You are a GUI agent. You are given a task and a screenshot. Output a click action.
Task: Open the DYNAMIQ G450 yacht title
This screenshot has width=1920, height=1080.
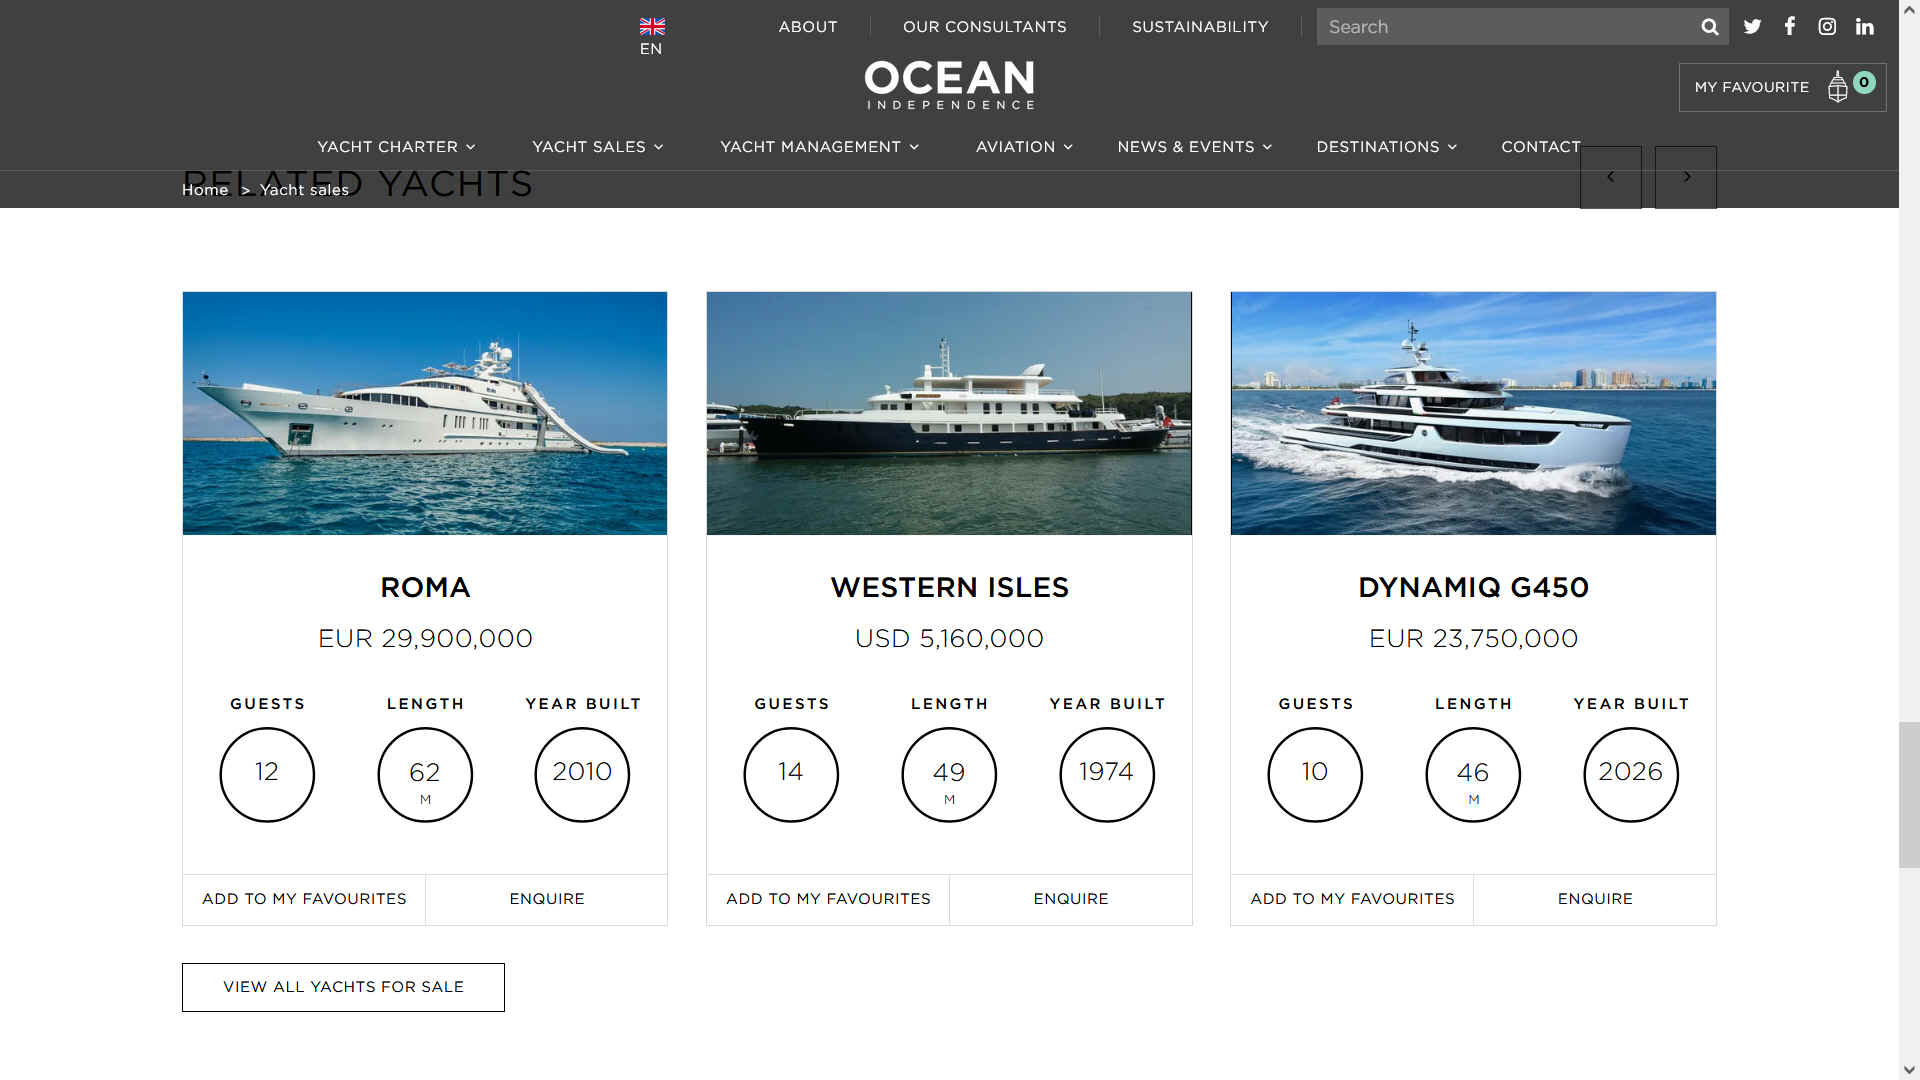pos(1473,588)
